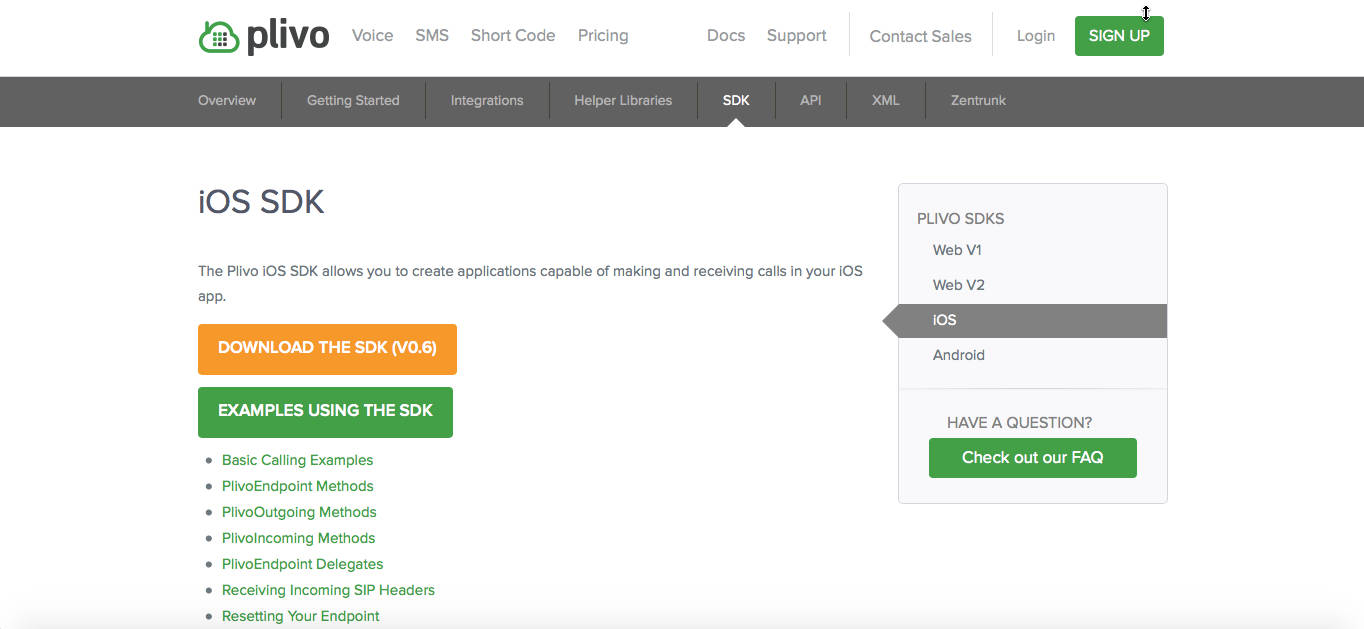Select Android in the Plivo SDKs sidebar
Viewport: 1364px width, 629px height.
958,354
